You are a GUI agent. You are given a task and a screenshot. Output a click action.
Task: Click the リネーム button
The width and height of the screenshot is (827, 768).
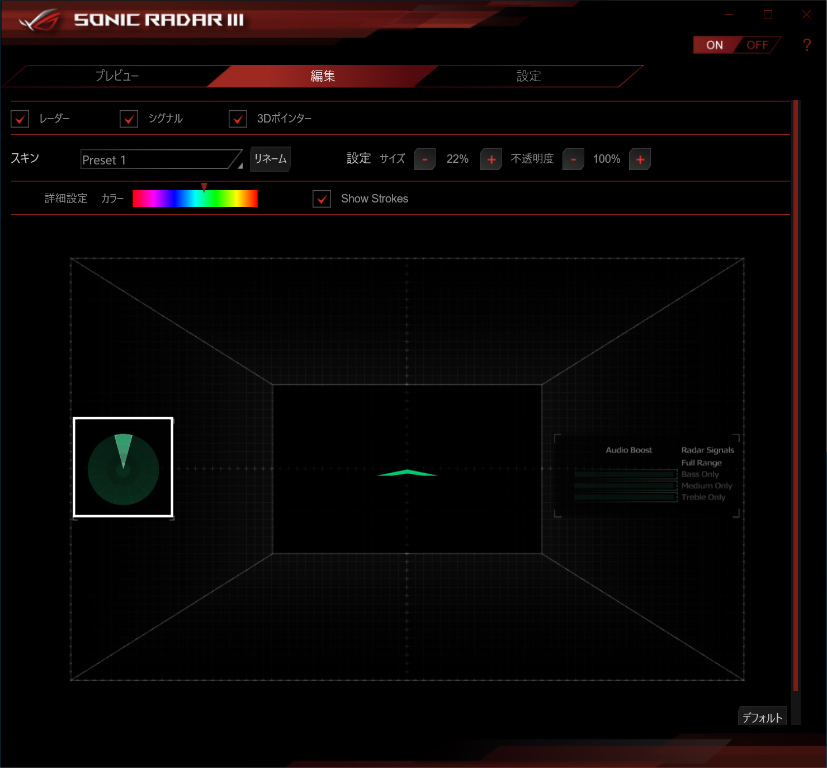coord(270,159)
